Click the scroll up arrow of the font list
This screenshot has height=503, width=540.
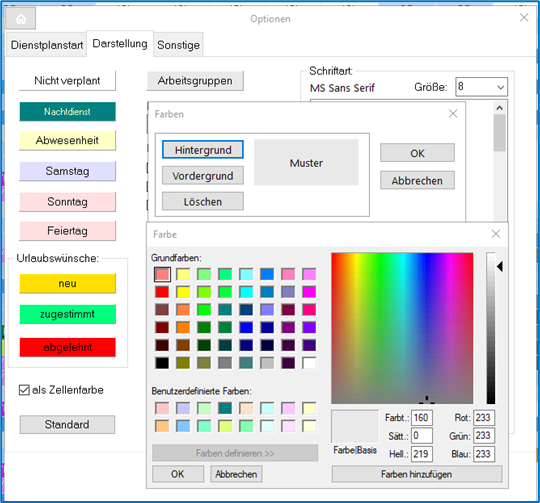pyautogui.click(x=499, y=108)
